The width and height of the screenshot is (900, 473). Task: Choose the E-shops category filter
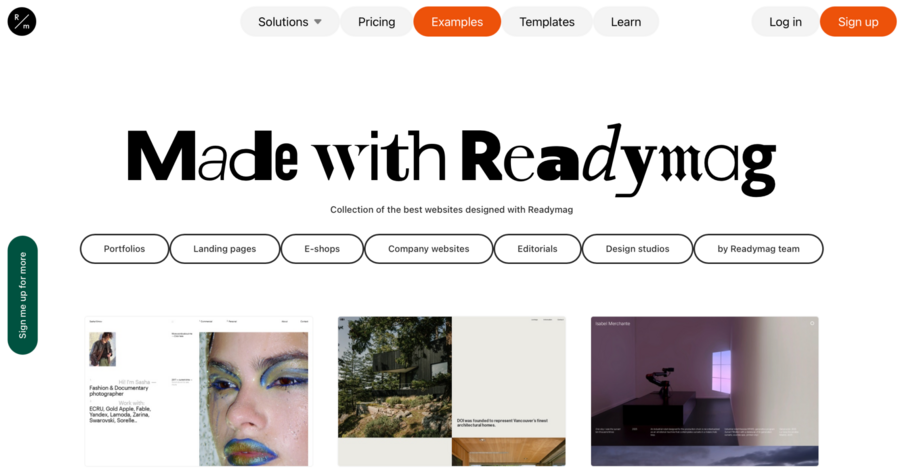click(322, 249)
